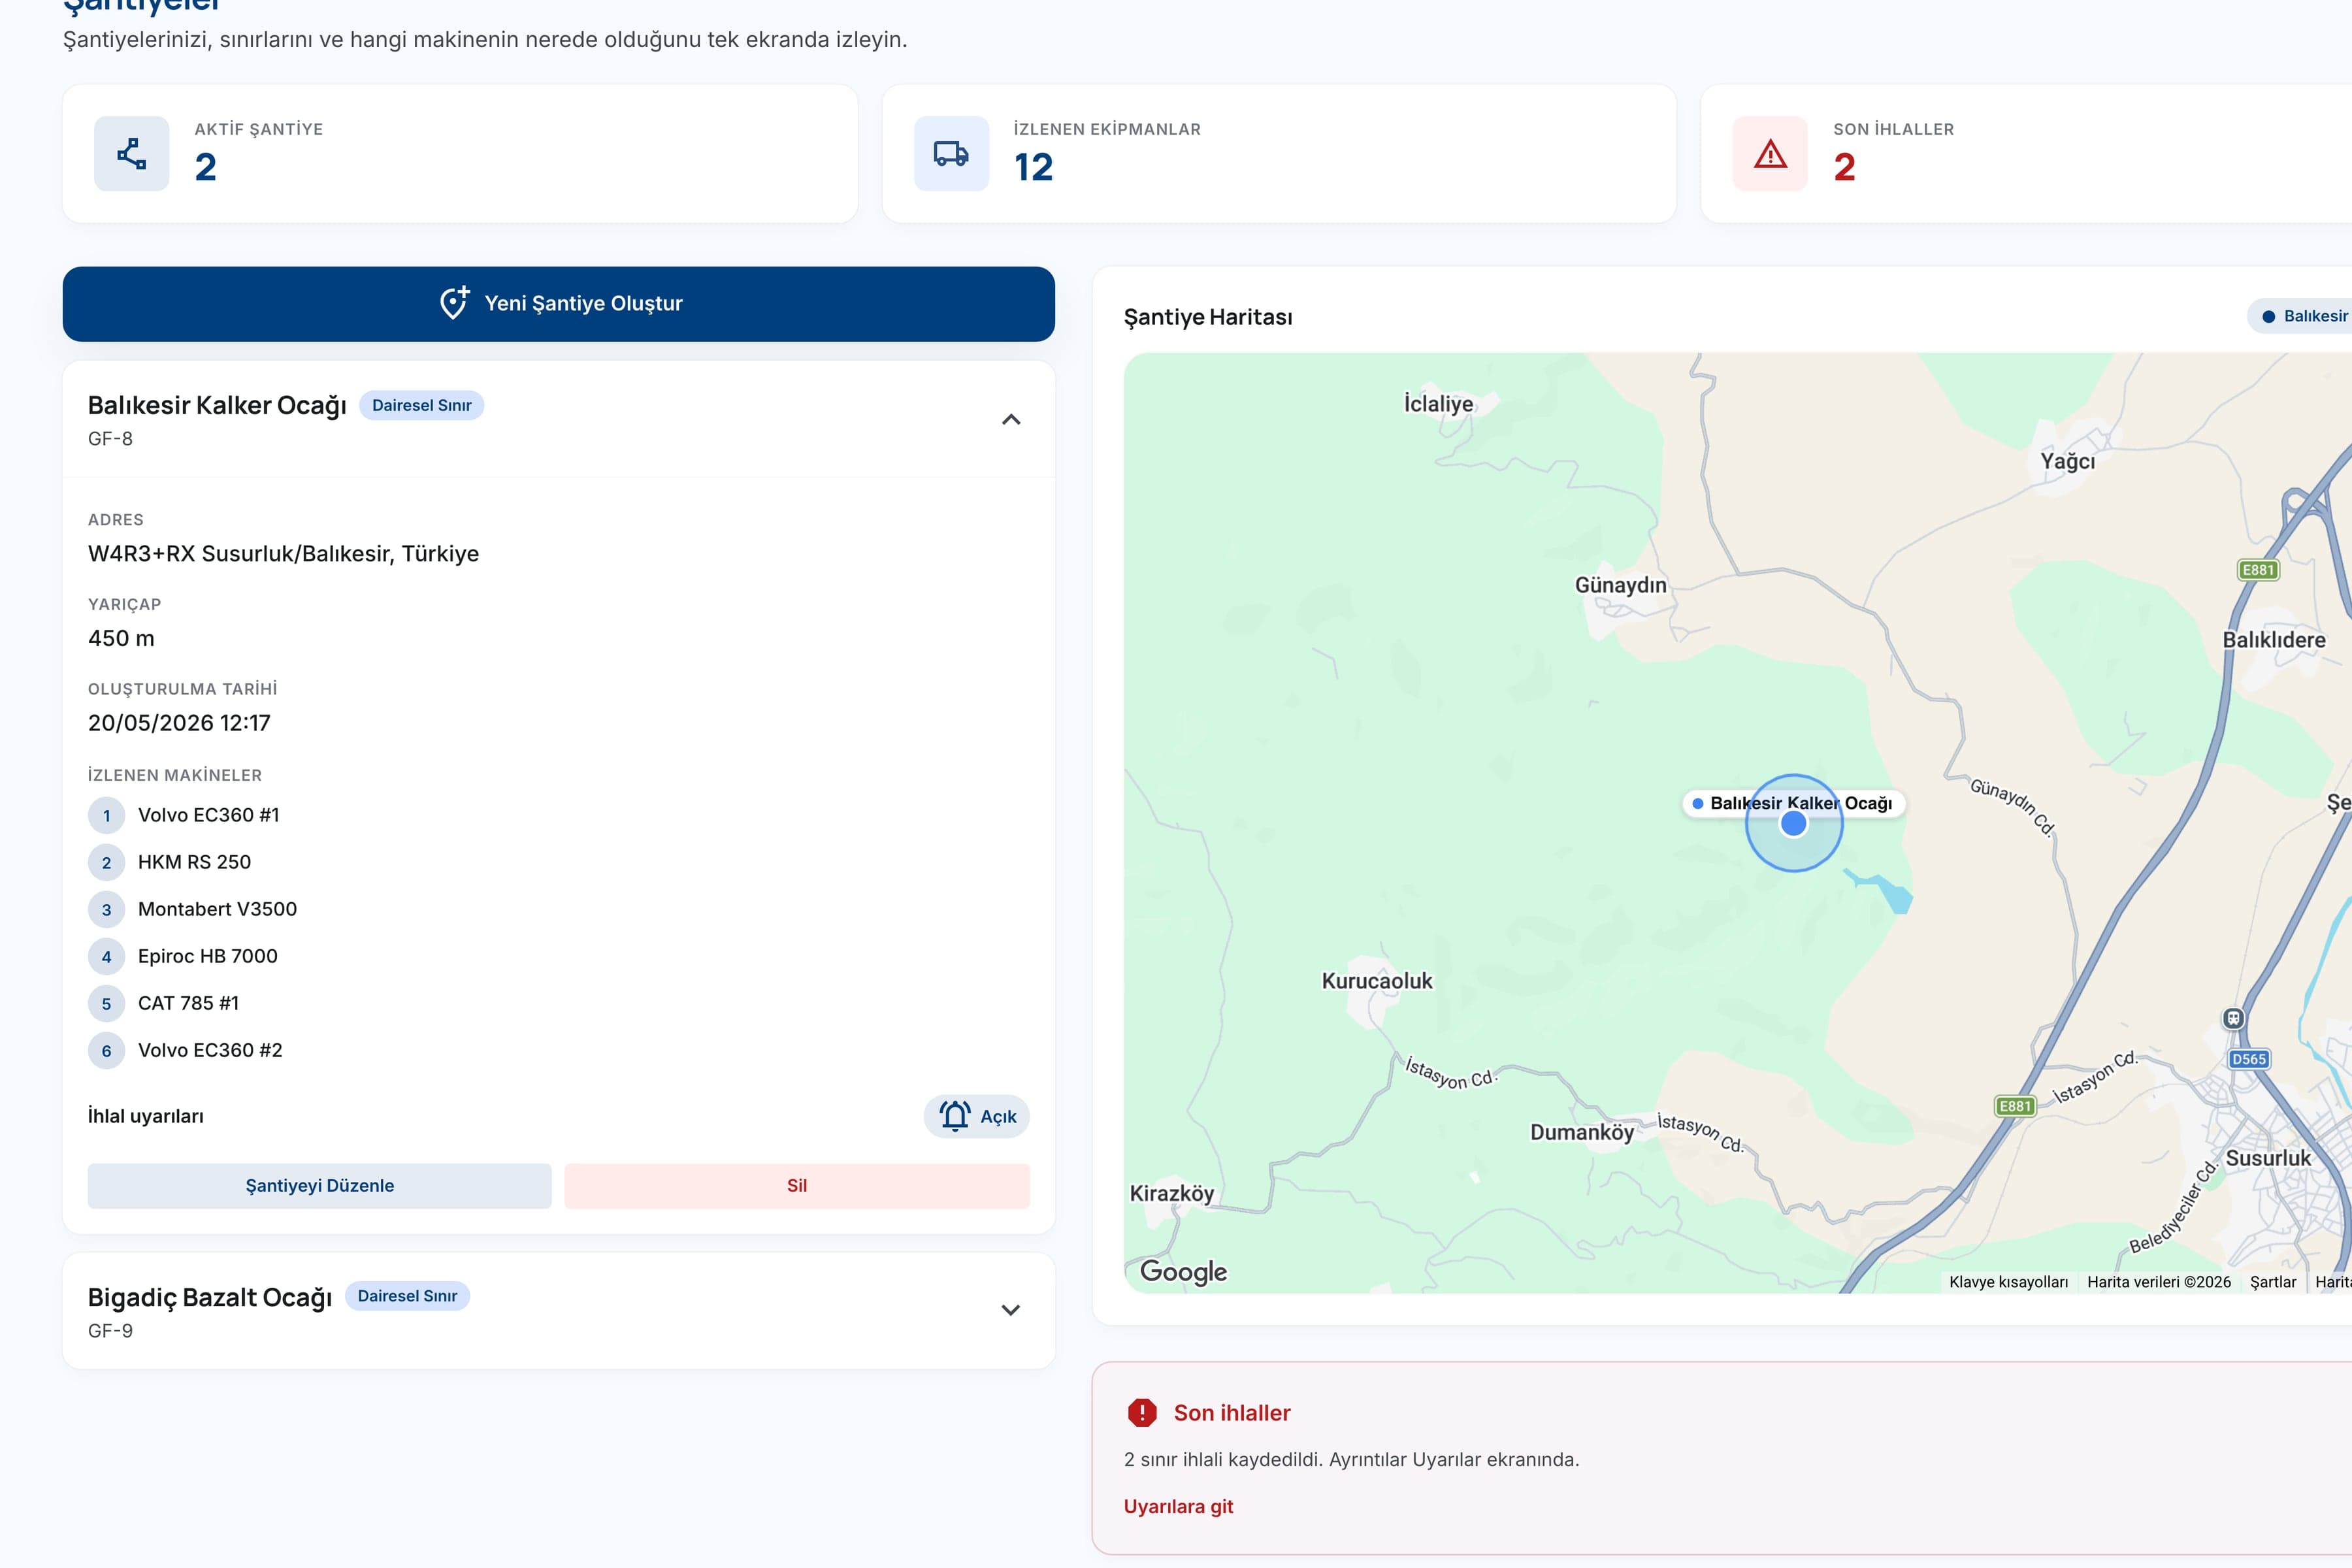
Task: Click the Harita verileri ©2026 text
Action: point(2159,1282)
